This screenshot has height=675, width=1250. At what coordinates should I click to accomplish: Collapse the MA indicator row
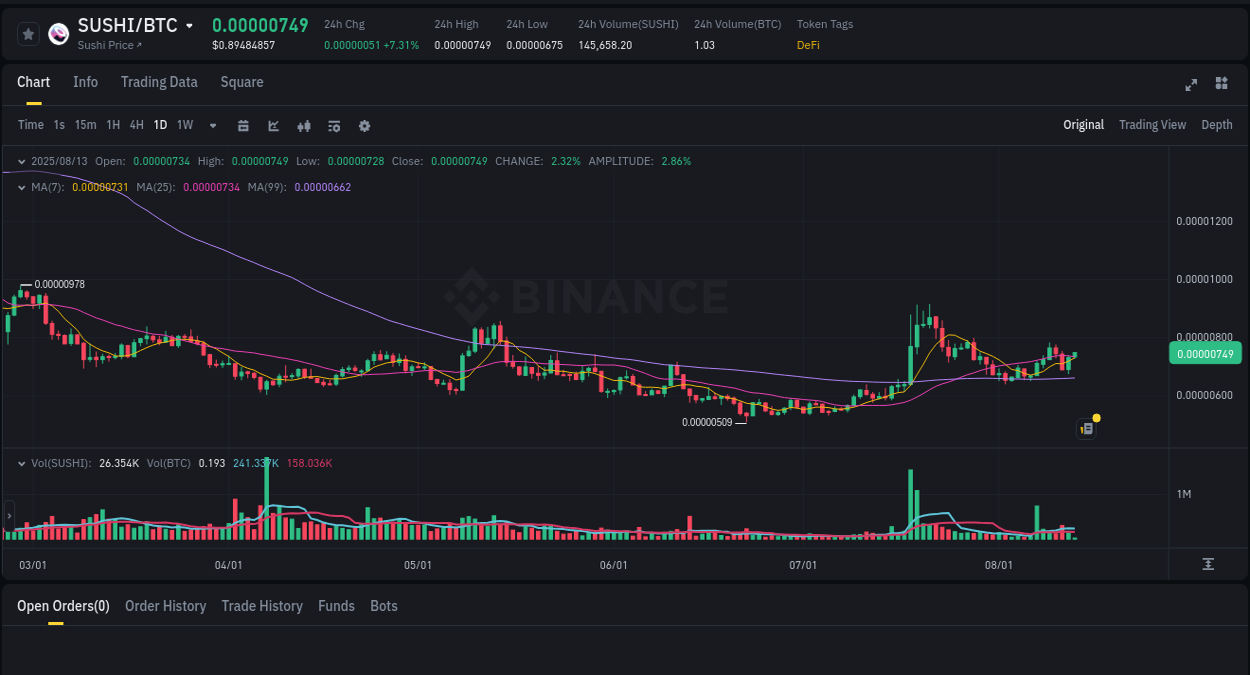click(21, 187)
